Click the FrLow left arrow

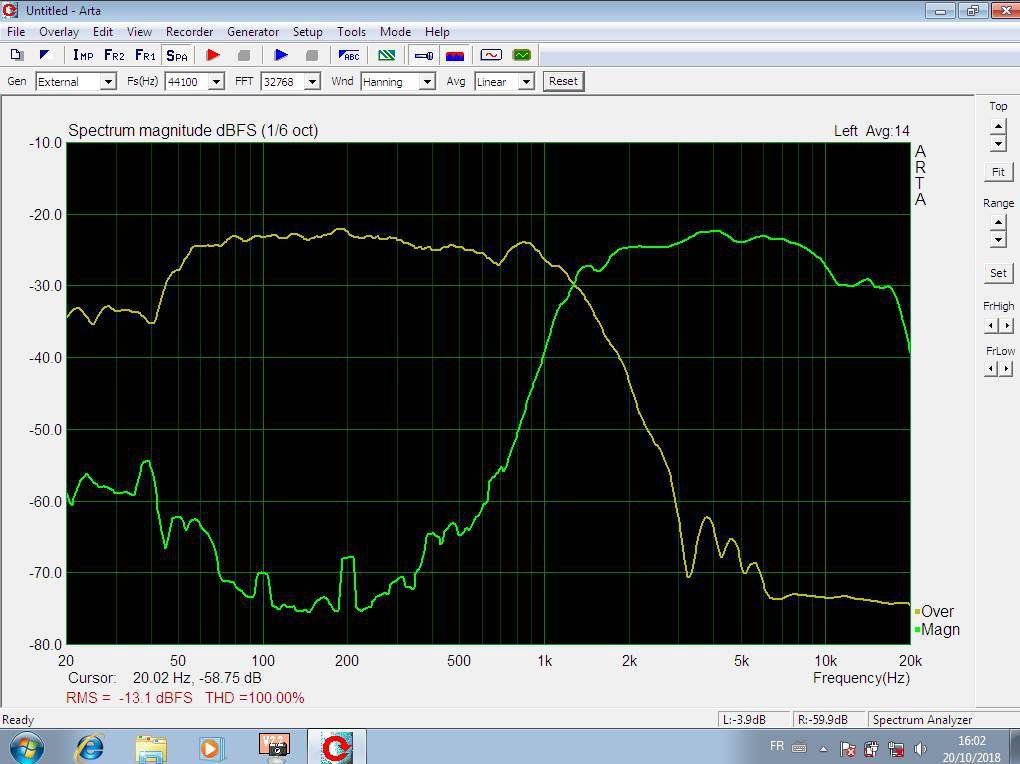coord(991,369)
